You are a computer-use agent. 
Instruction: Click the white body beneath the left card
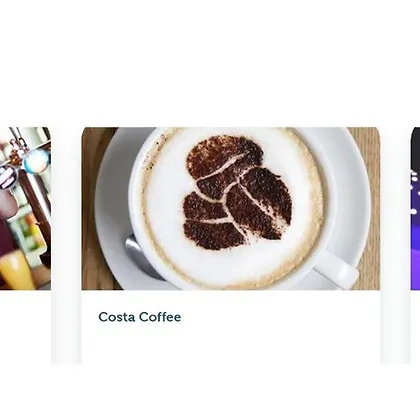(25, 327)
